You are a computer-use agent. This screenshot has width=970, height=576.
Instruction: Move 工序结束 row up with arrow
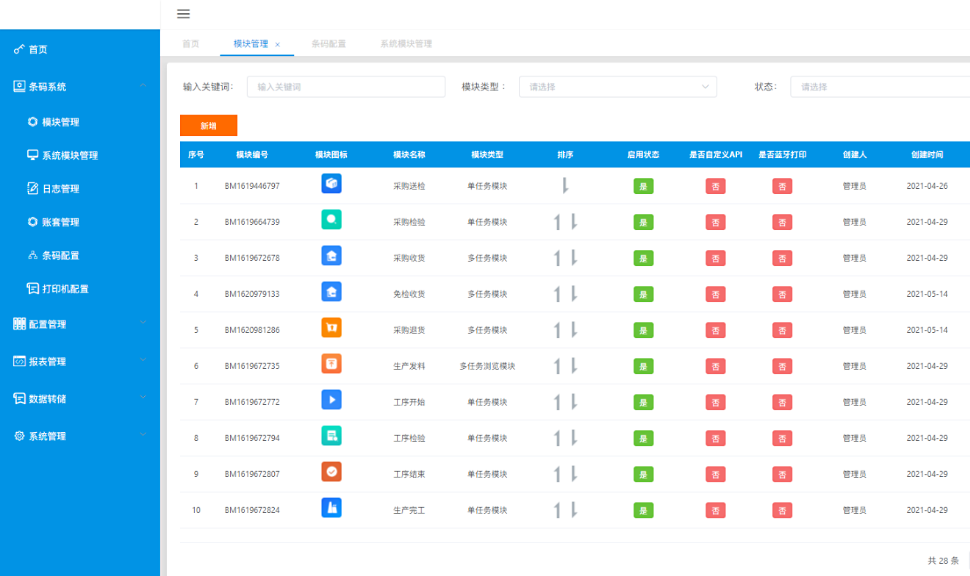(x=557, y=474)
